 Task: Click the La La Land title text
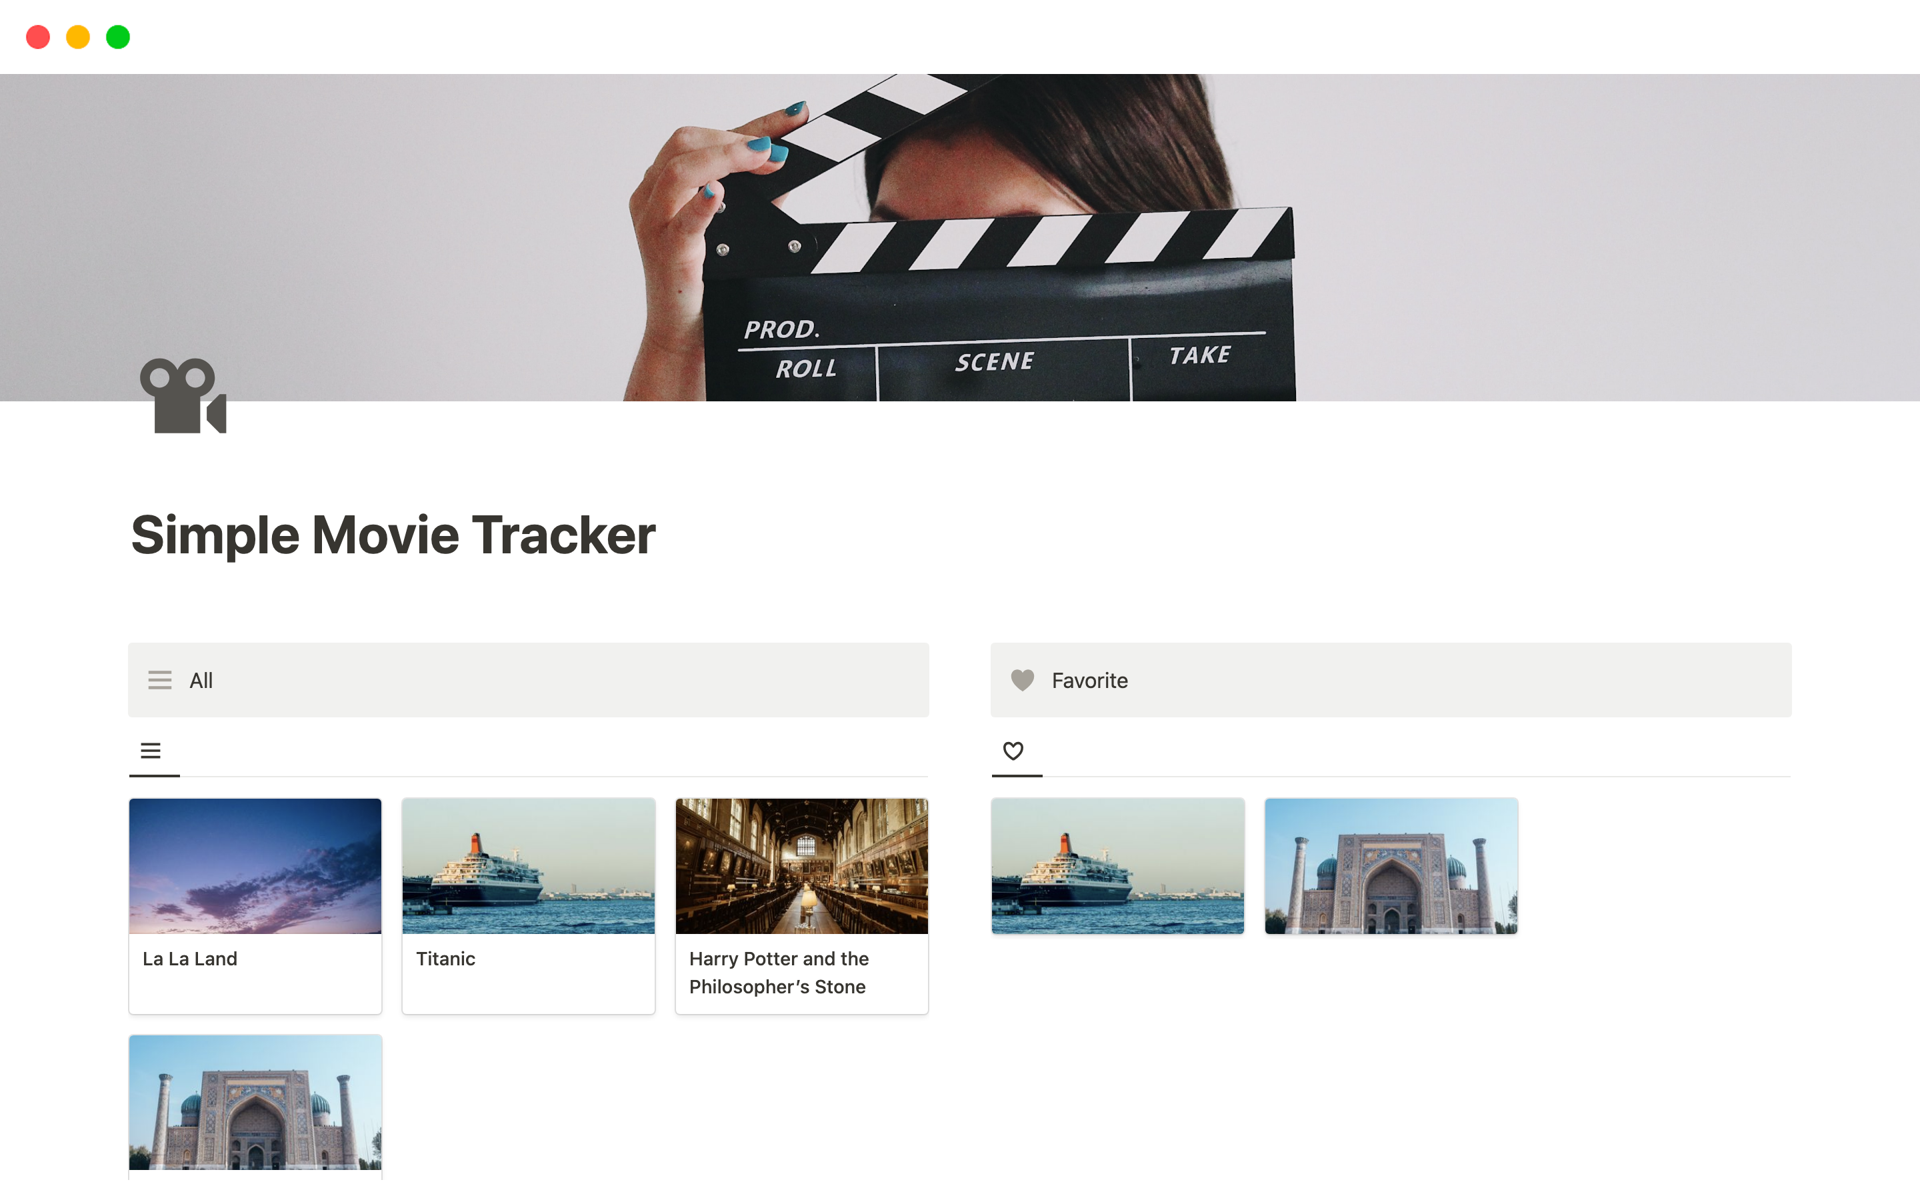(190, 959)
